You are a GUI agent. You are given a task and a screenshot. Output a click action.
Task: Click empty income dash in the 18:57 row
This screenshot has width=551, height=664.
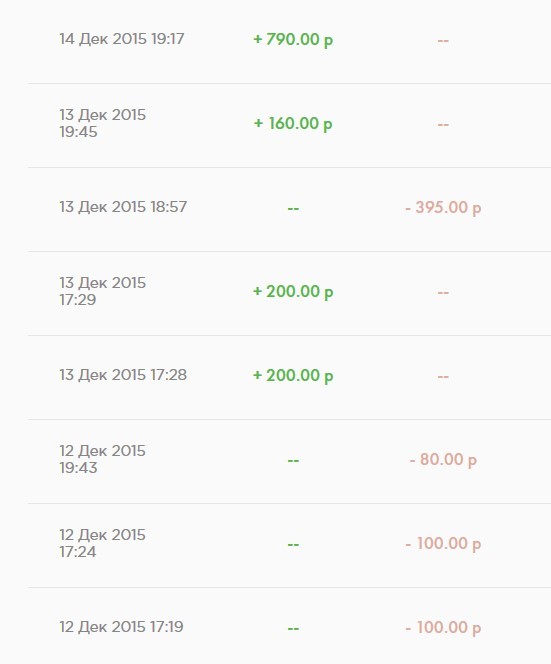coord(293,208)
